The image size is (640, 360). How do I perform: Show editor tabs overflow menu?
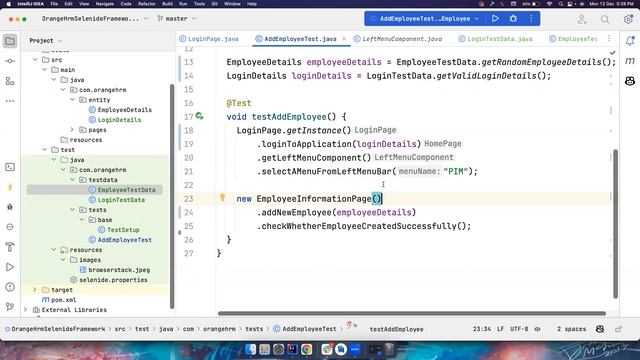pyautogui.click(x=609, y=39)
